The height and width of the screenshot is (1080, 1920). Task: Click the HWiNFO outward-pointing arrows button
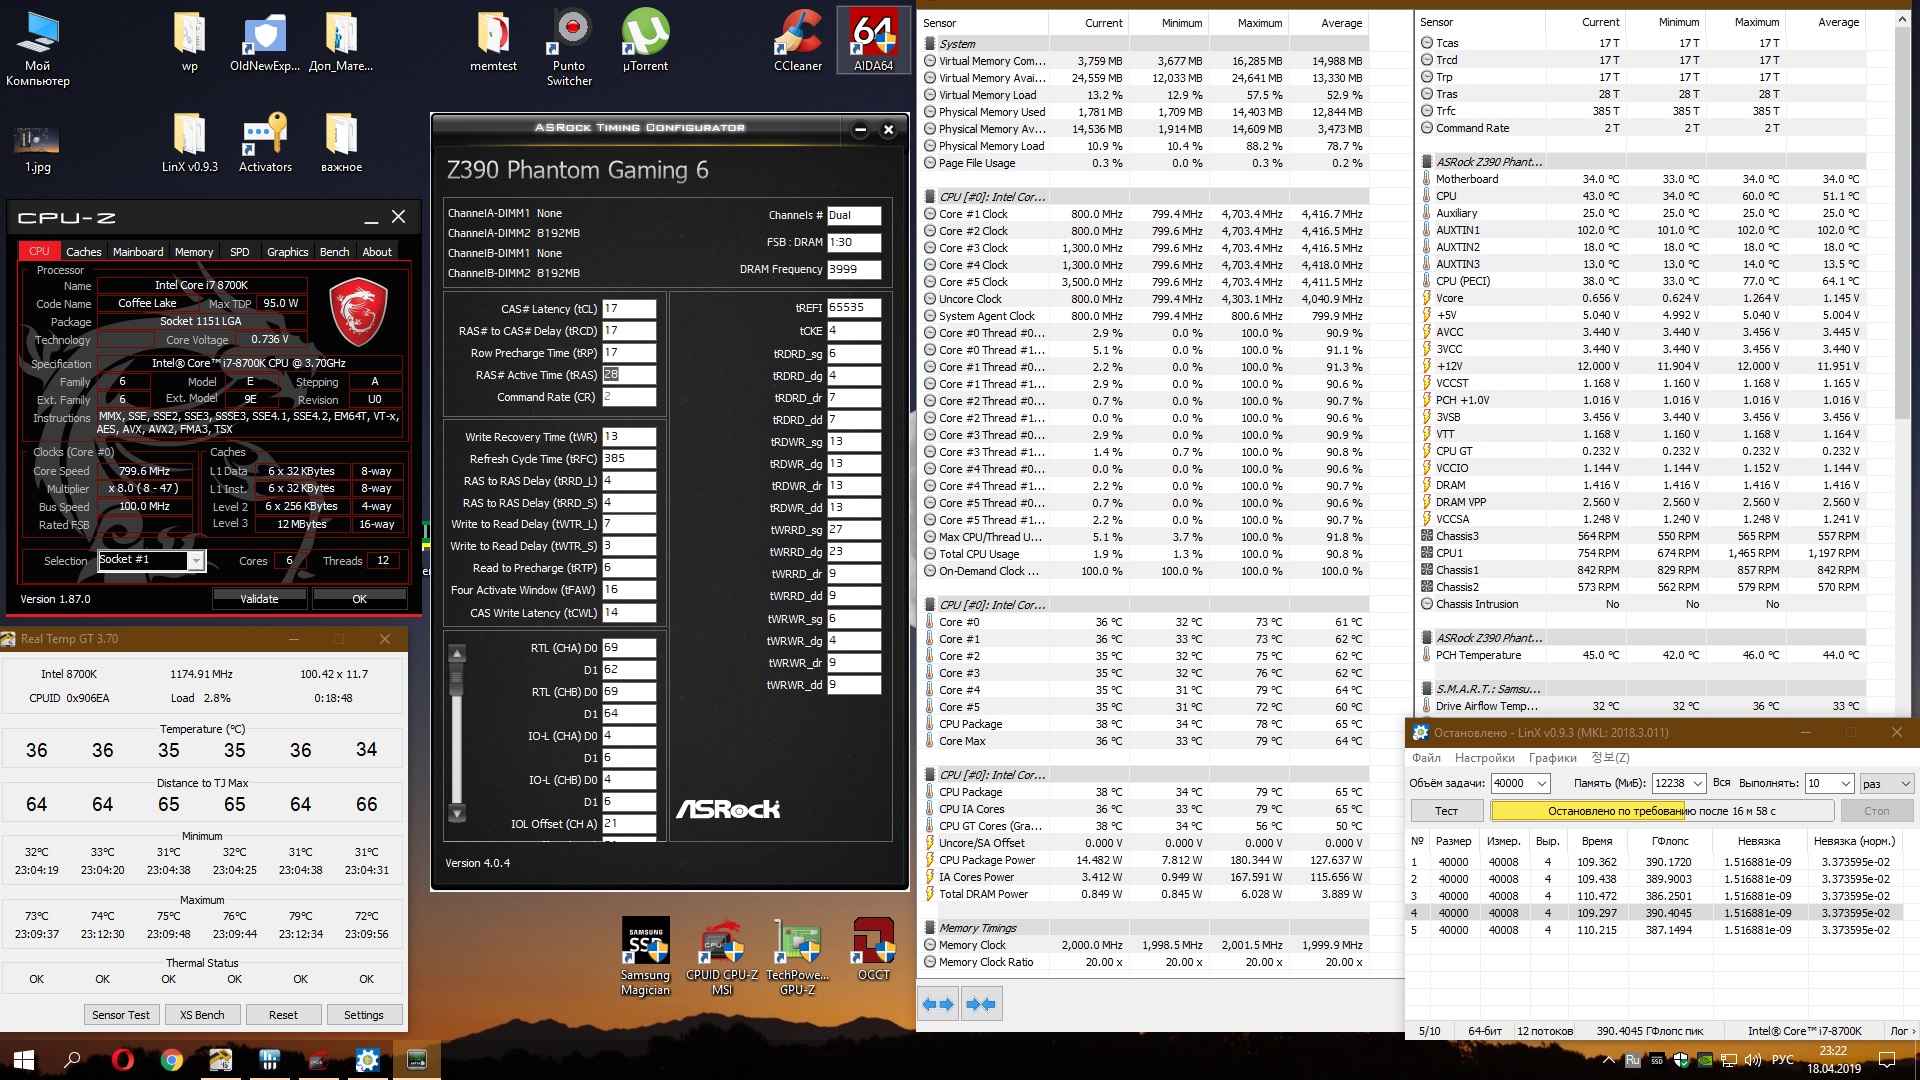(x=938, y=1004)
